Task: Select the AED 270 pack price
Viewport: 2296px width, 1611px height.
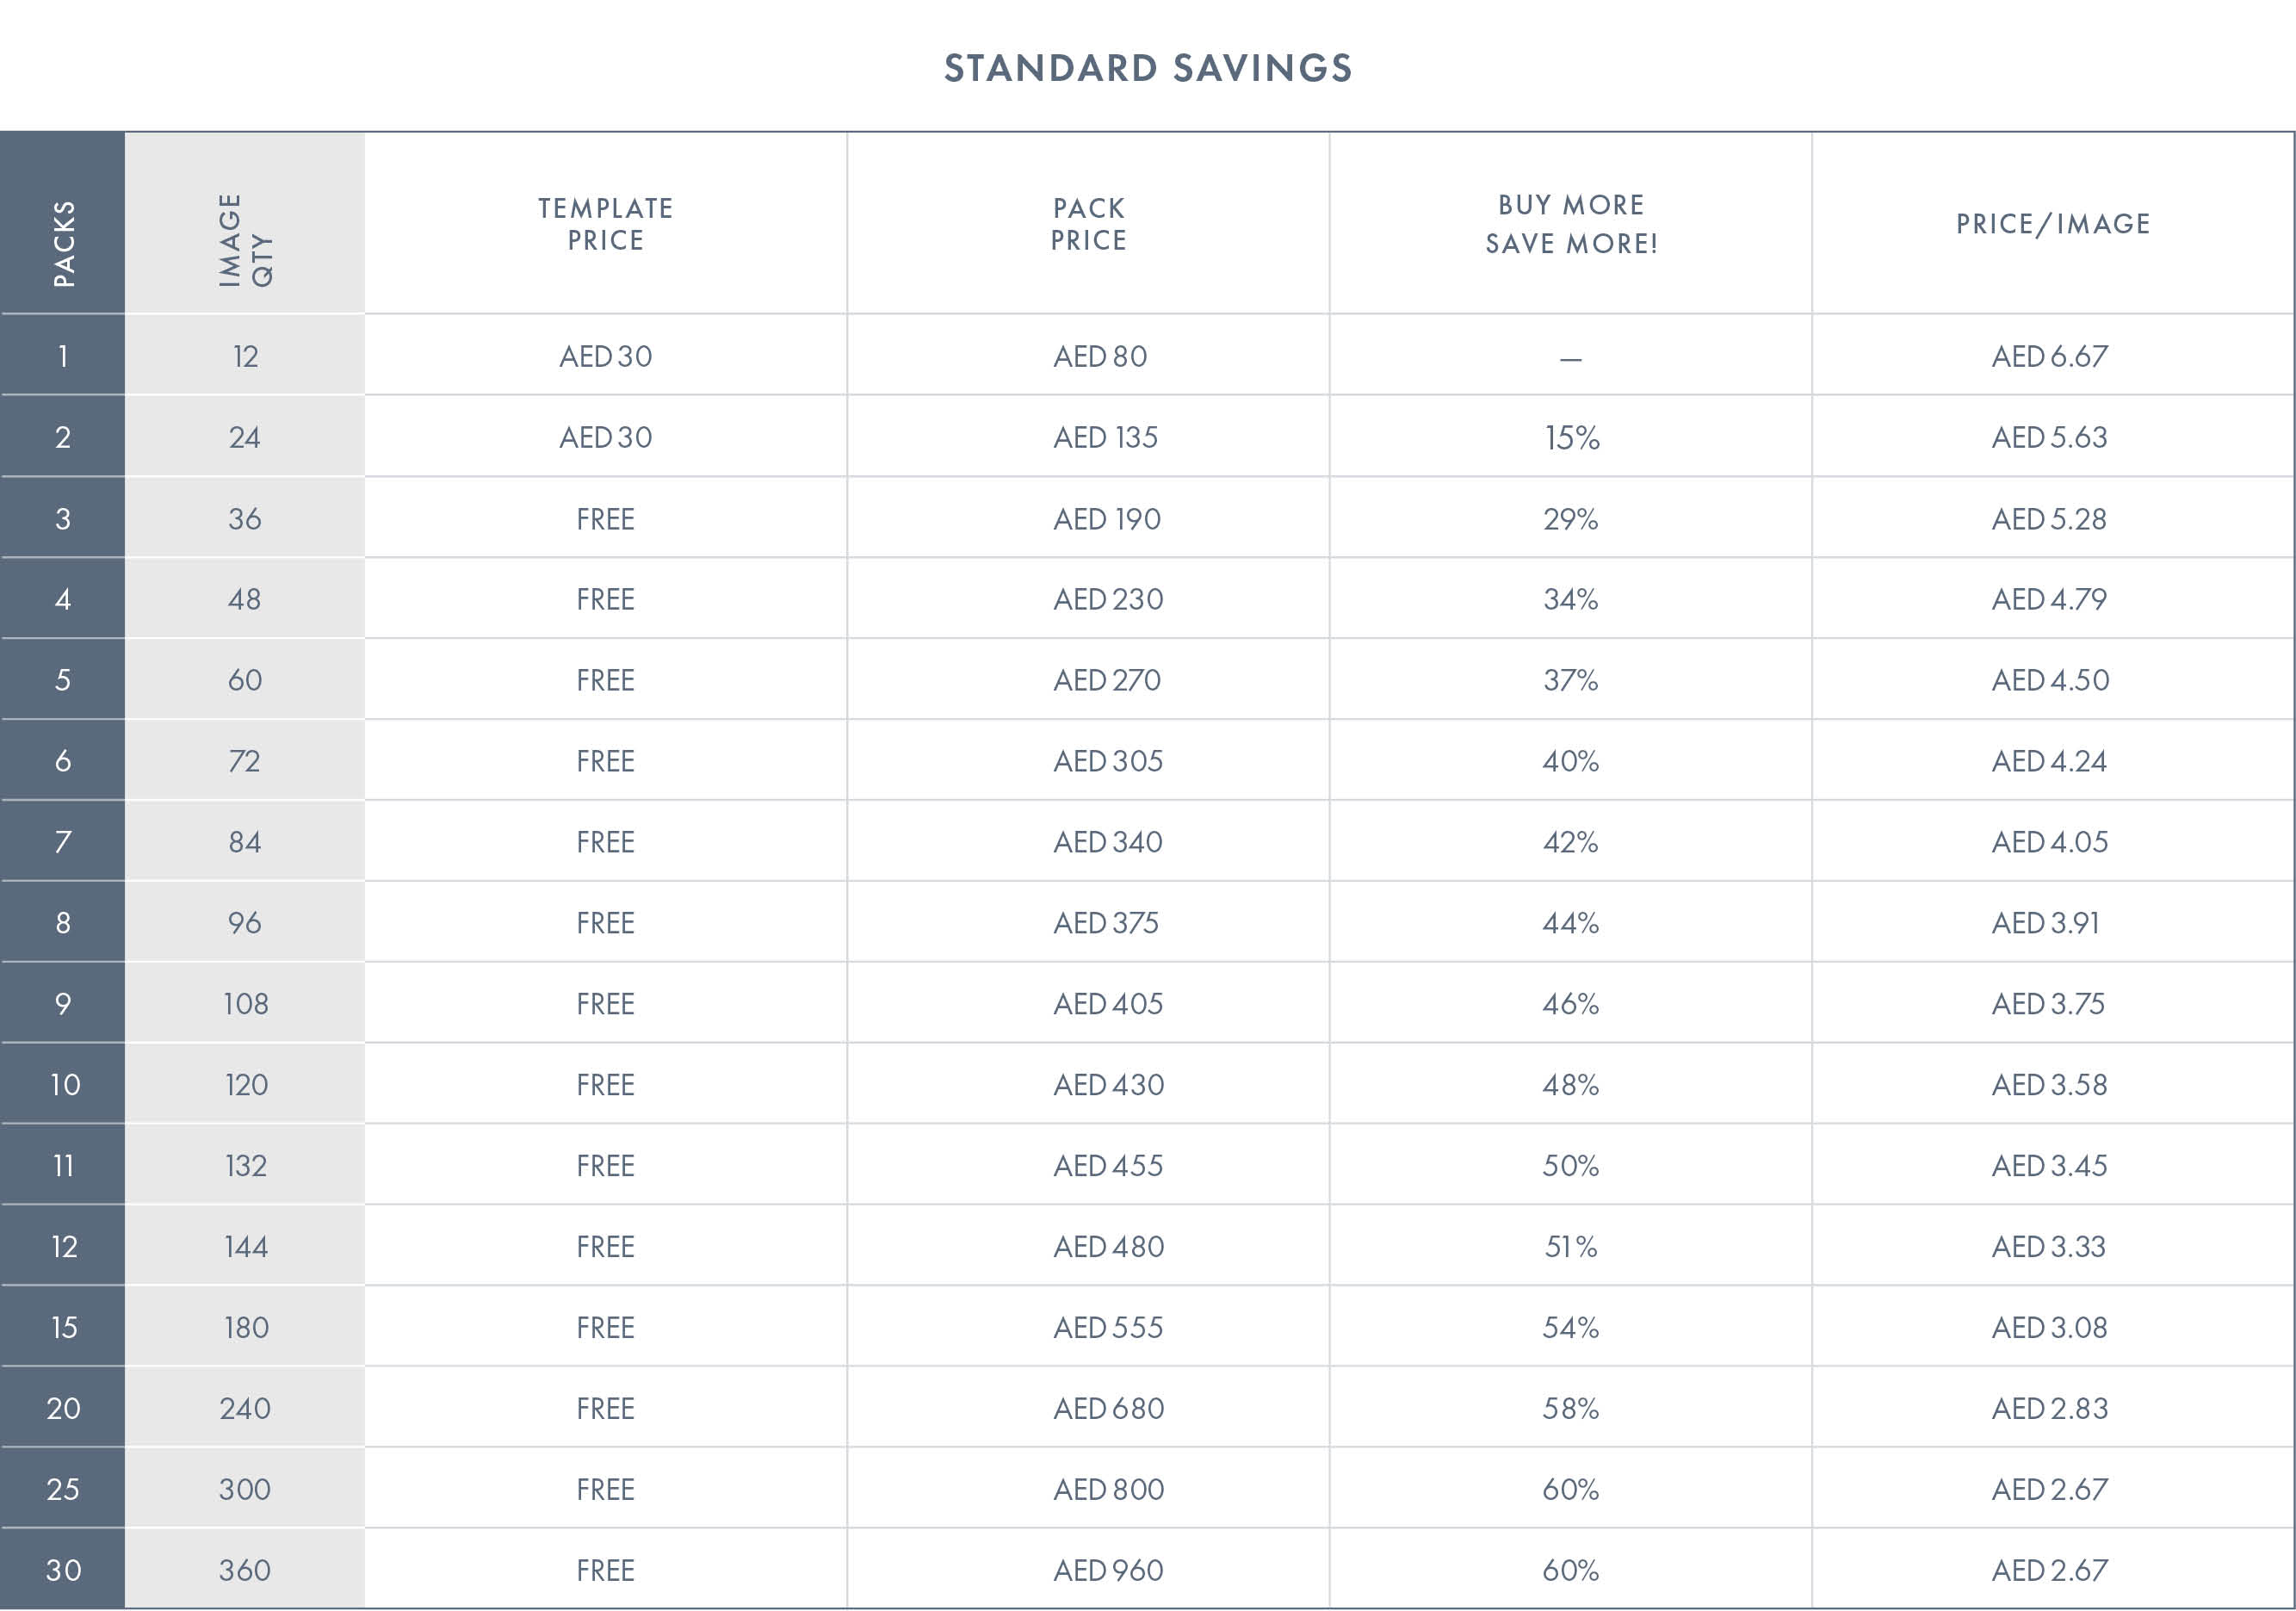Action: click(1107, 680)
